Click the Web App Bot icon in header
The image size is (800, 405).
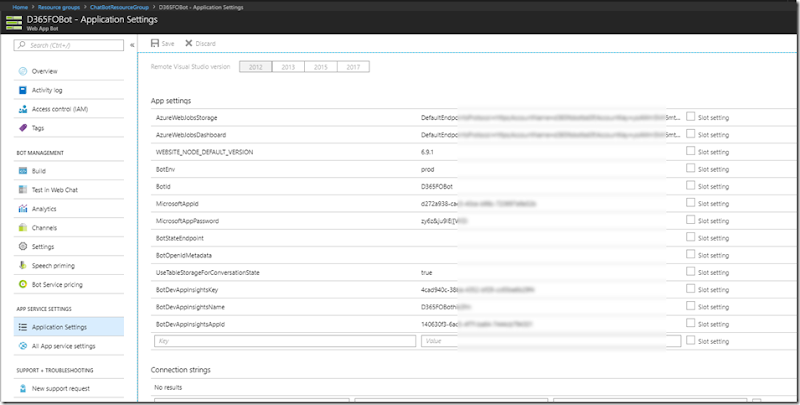point(14,23)
